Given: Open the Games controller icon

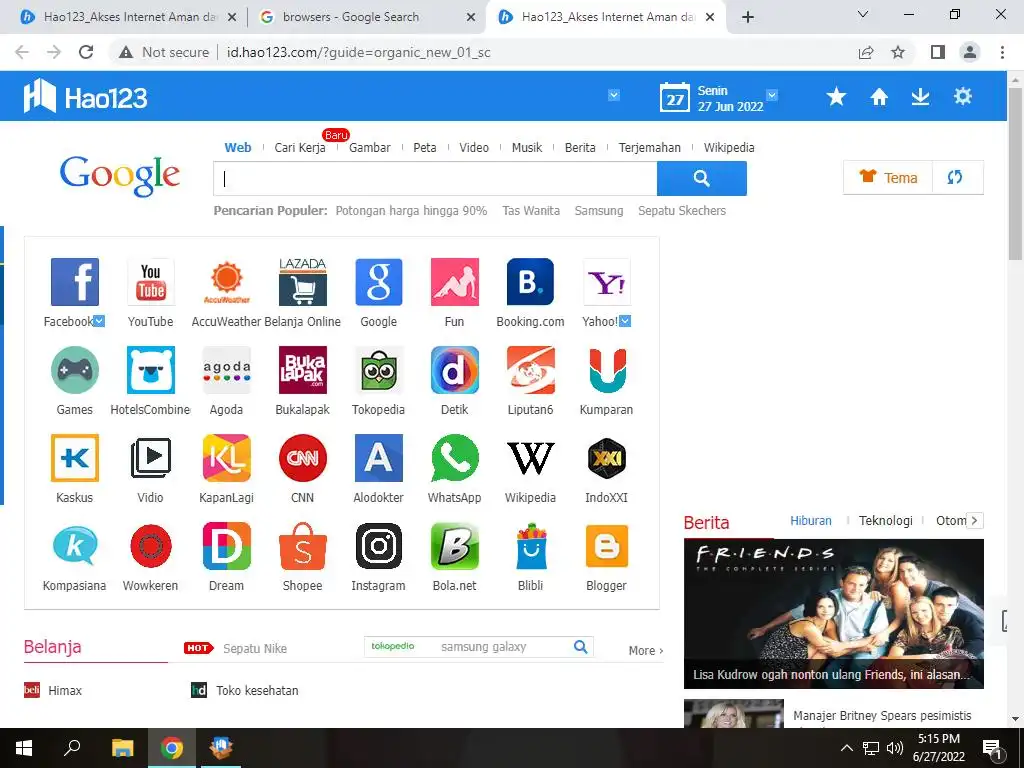Looking at the screenshot, I should tap(74, 370).
